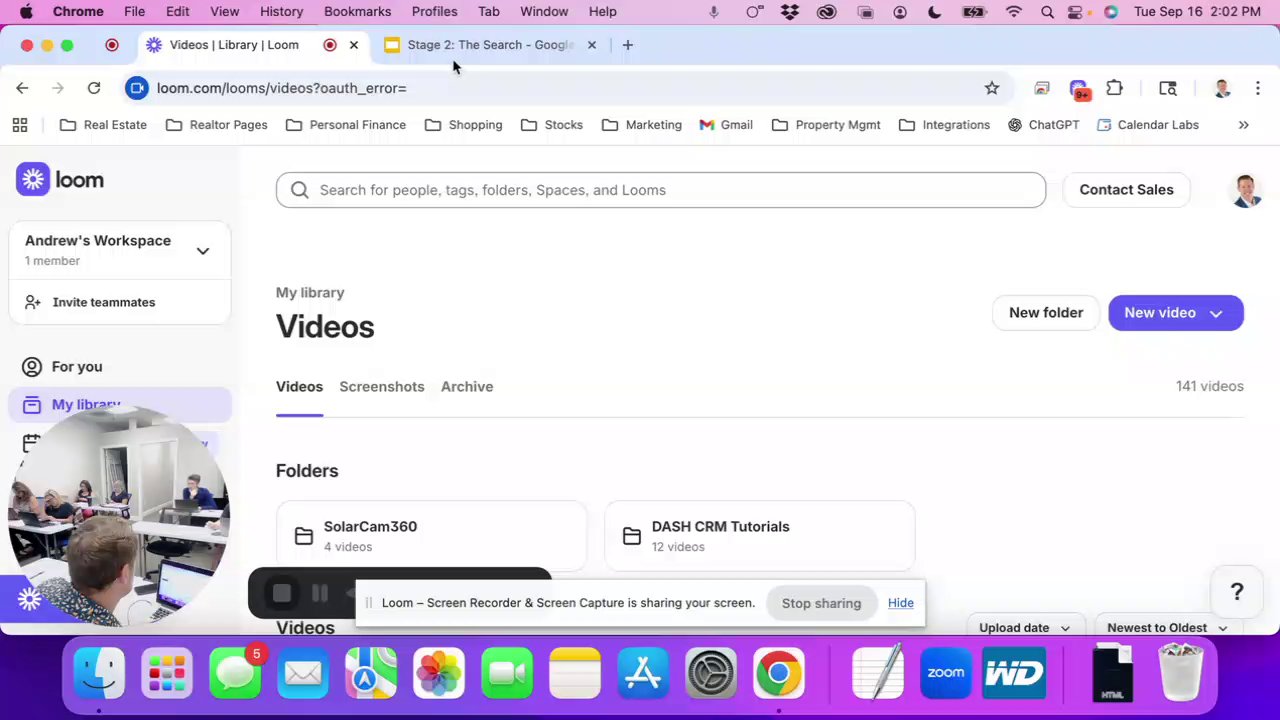The image size is (1280, 720).
Task: Click the Loom search field
Action: coord(661,190)
